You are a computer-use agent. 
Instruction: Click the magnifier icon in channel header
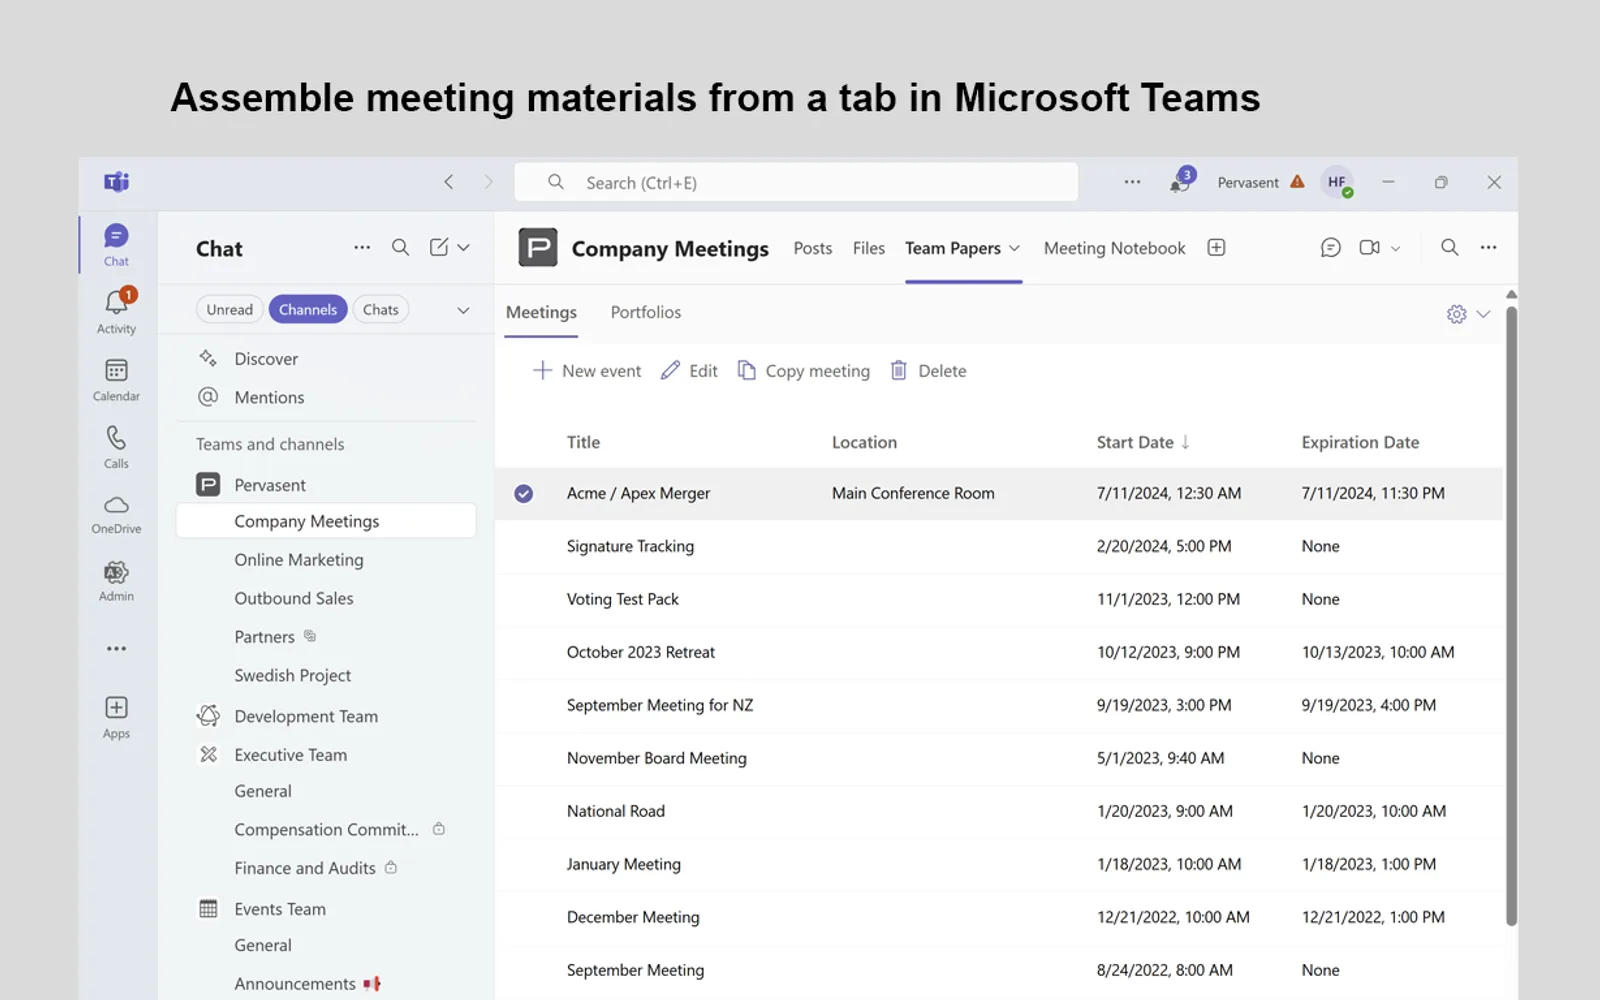tap(1449, 247)
